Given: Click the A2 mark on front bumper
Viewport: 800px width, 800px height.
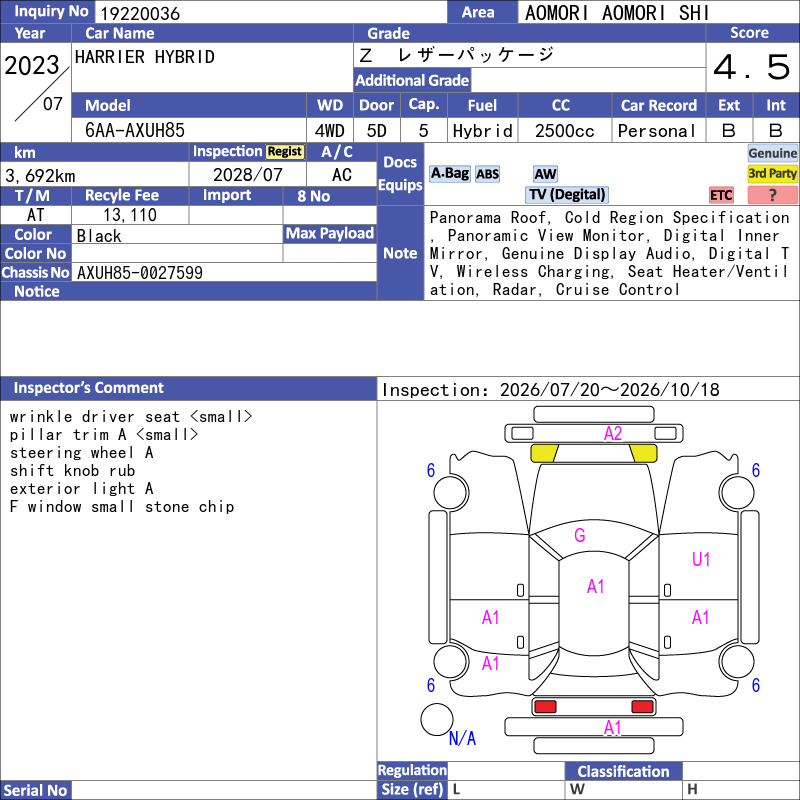Looking at the screenshot, I should click(x=613, y=434).
